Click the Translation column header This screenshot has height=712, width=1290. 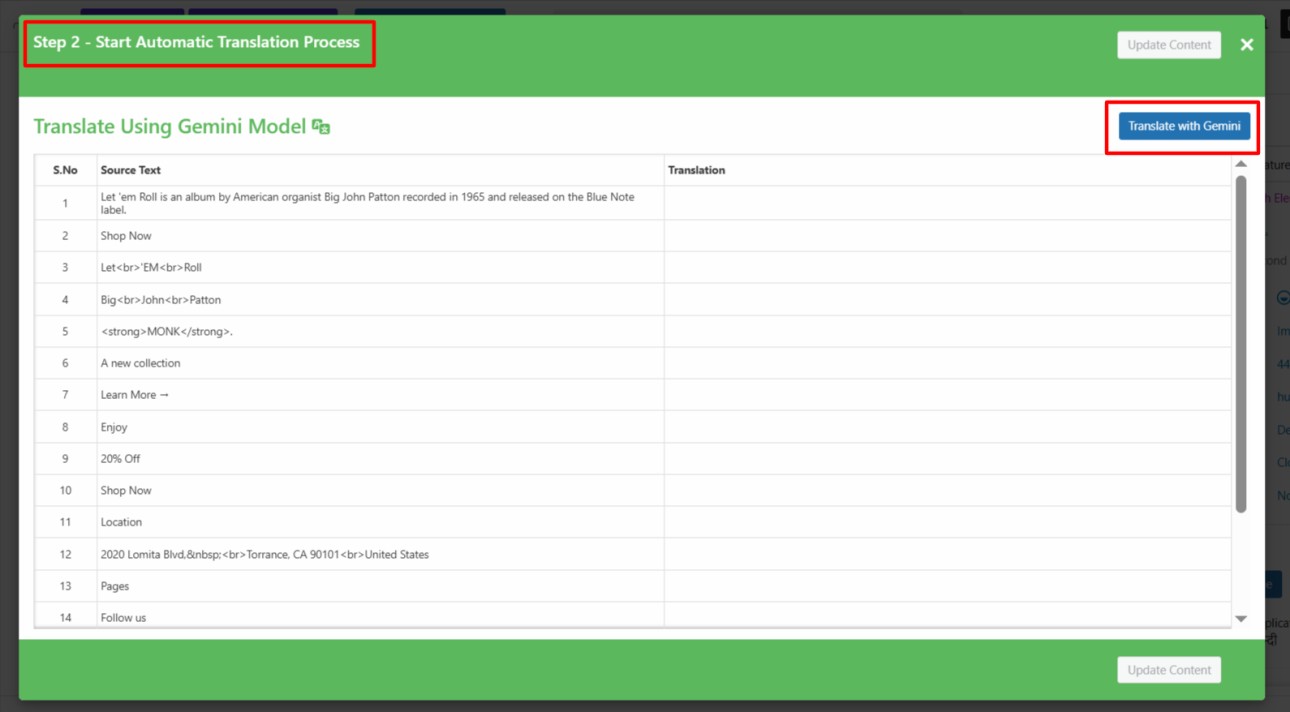coord(696,170)
